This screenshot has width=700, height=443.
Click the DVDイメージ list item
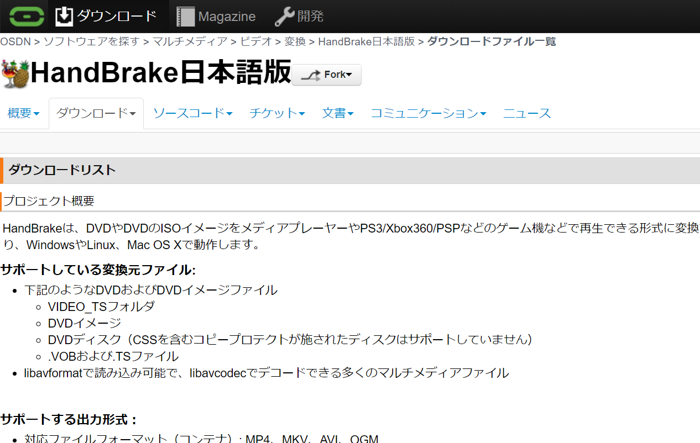(x=84, y=323)
